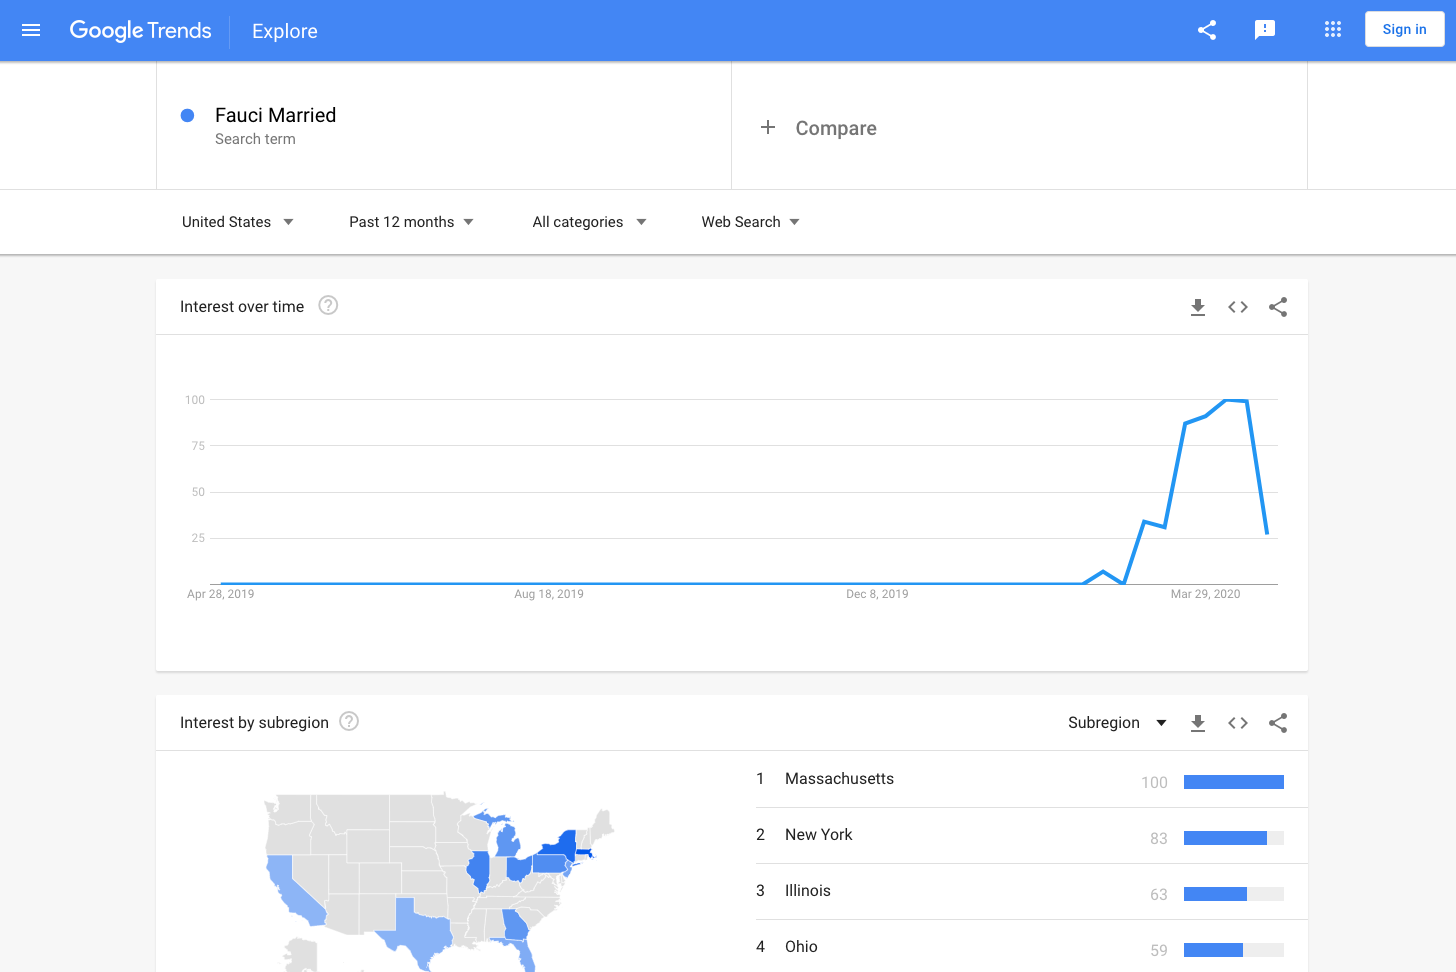1456x972 pixels.
Task: Show help for Interest over time
Action: point(328,305)
